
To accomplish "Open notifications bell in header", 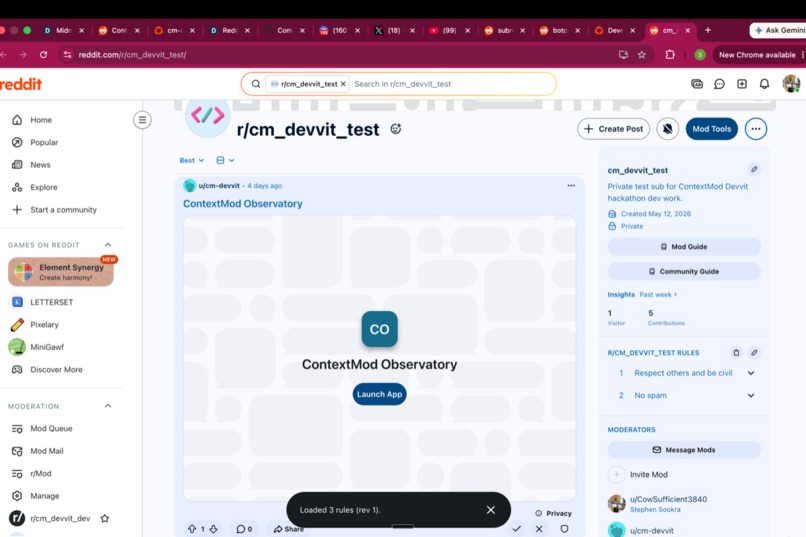I will click(764, 84).
